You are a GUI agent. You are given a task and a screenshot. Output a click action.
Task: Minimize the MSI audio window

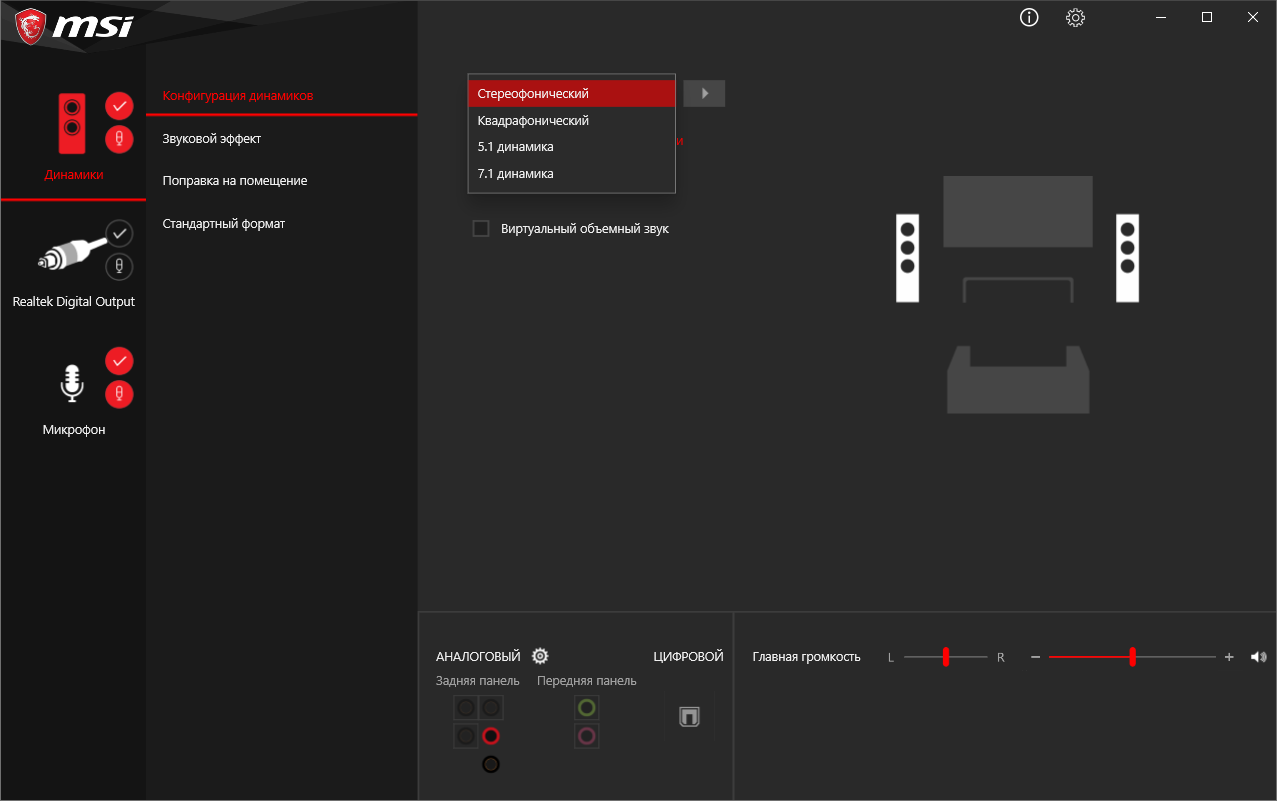tap(1161, 17)
